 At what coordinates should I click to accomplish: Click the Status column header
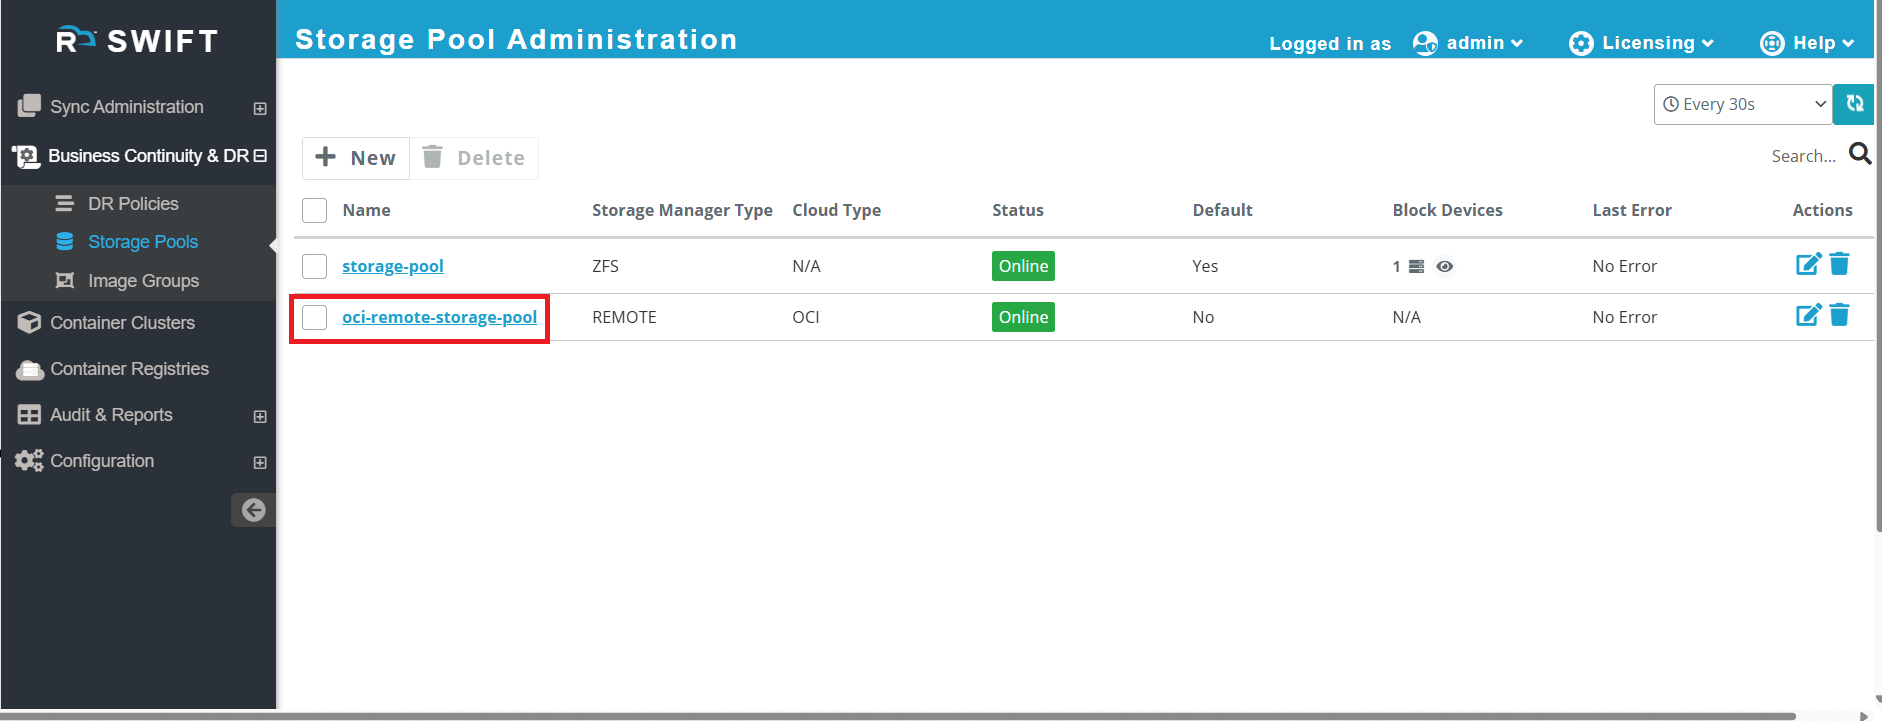point(1017,210)
